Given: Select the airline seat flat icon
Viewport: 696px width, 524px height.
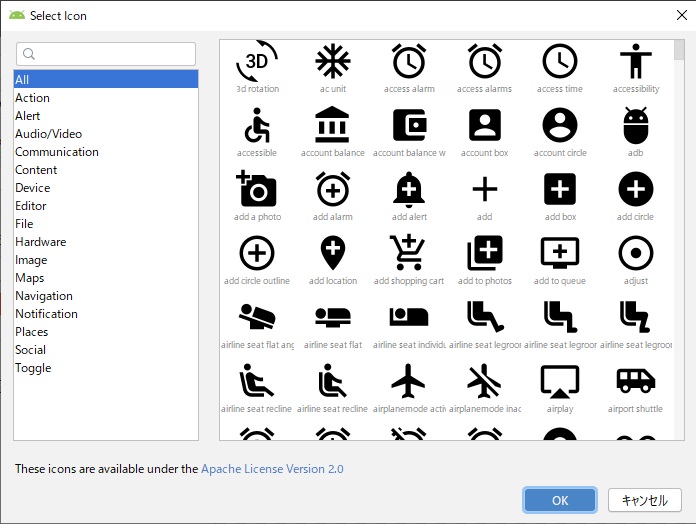Looking at the screenshot, I should pyautogui.click(x=333, y=318).
